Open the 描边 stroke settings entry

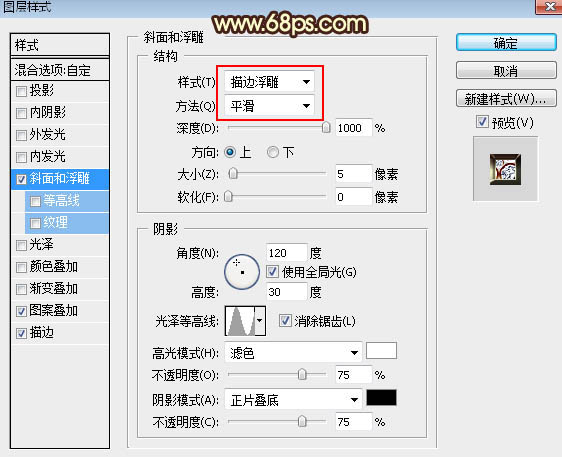click(41, 333)
